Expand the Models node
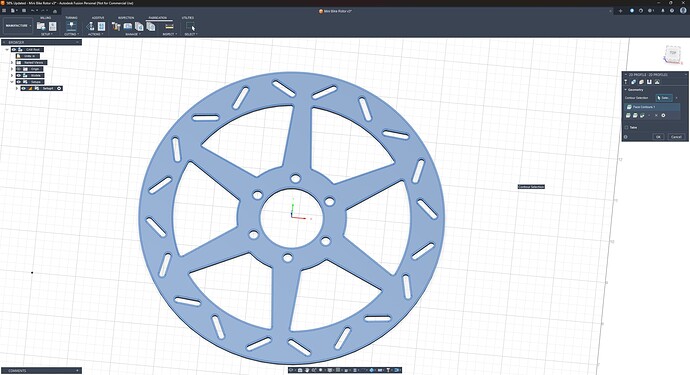Viewport: 690px width, 375px height. [x=12, y=75]
